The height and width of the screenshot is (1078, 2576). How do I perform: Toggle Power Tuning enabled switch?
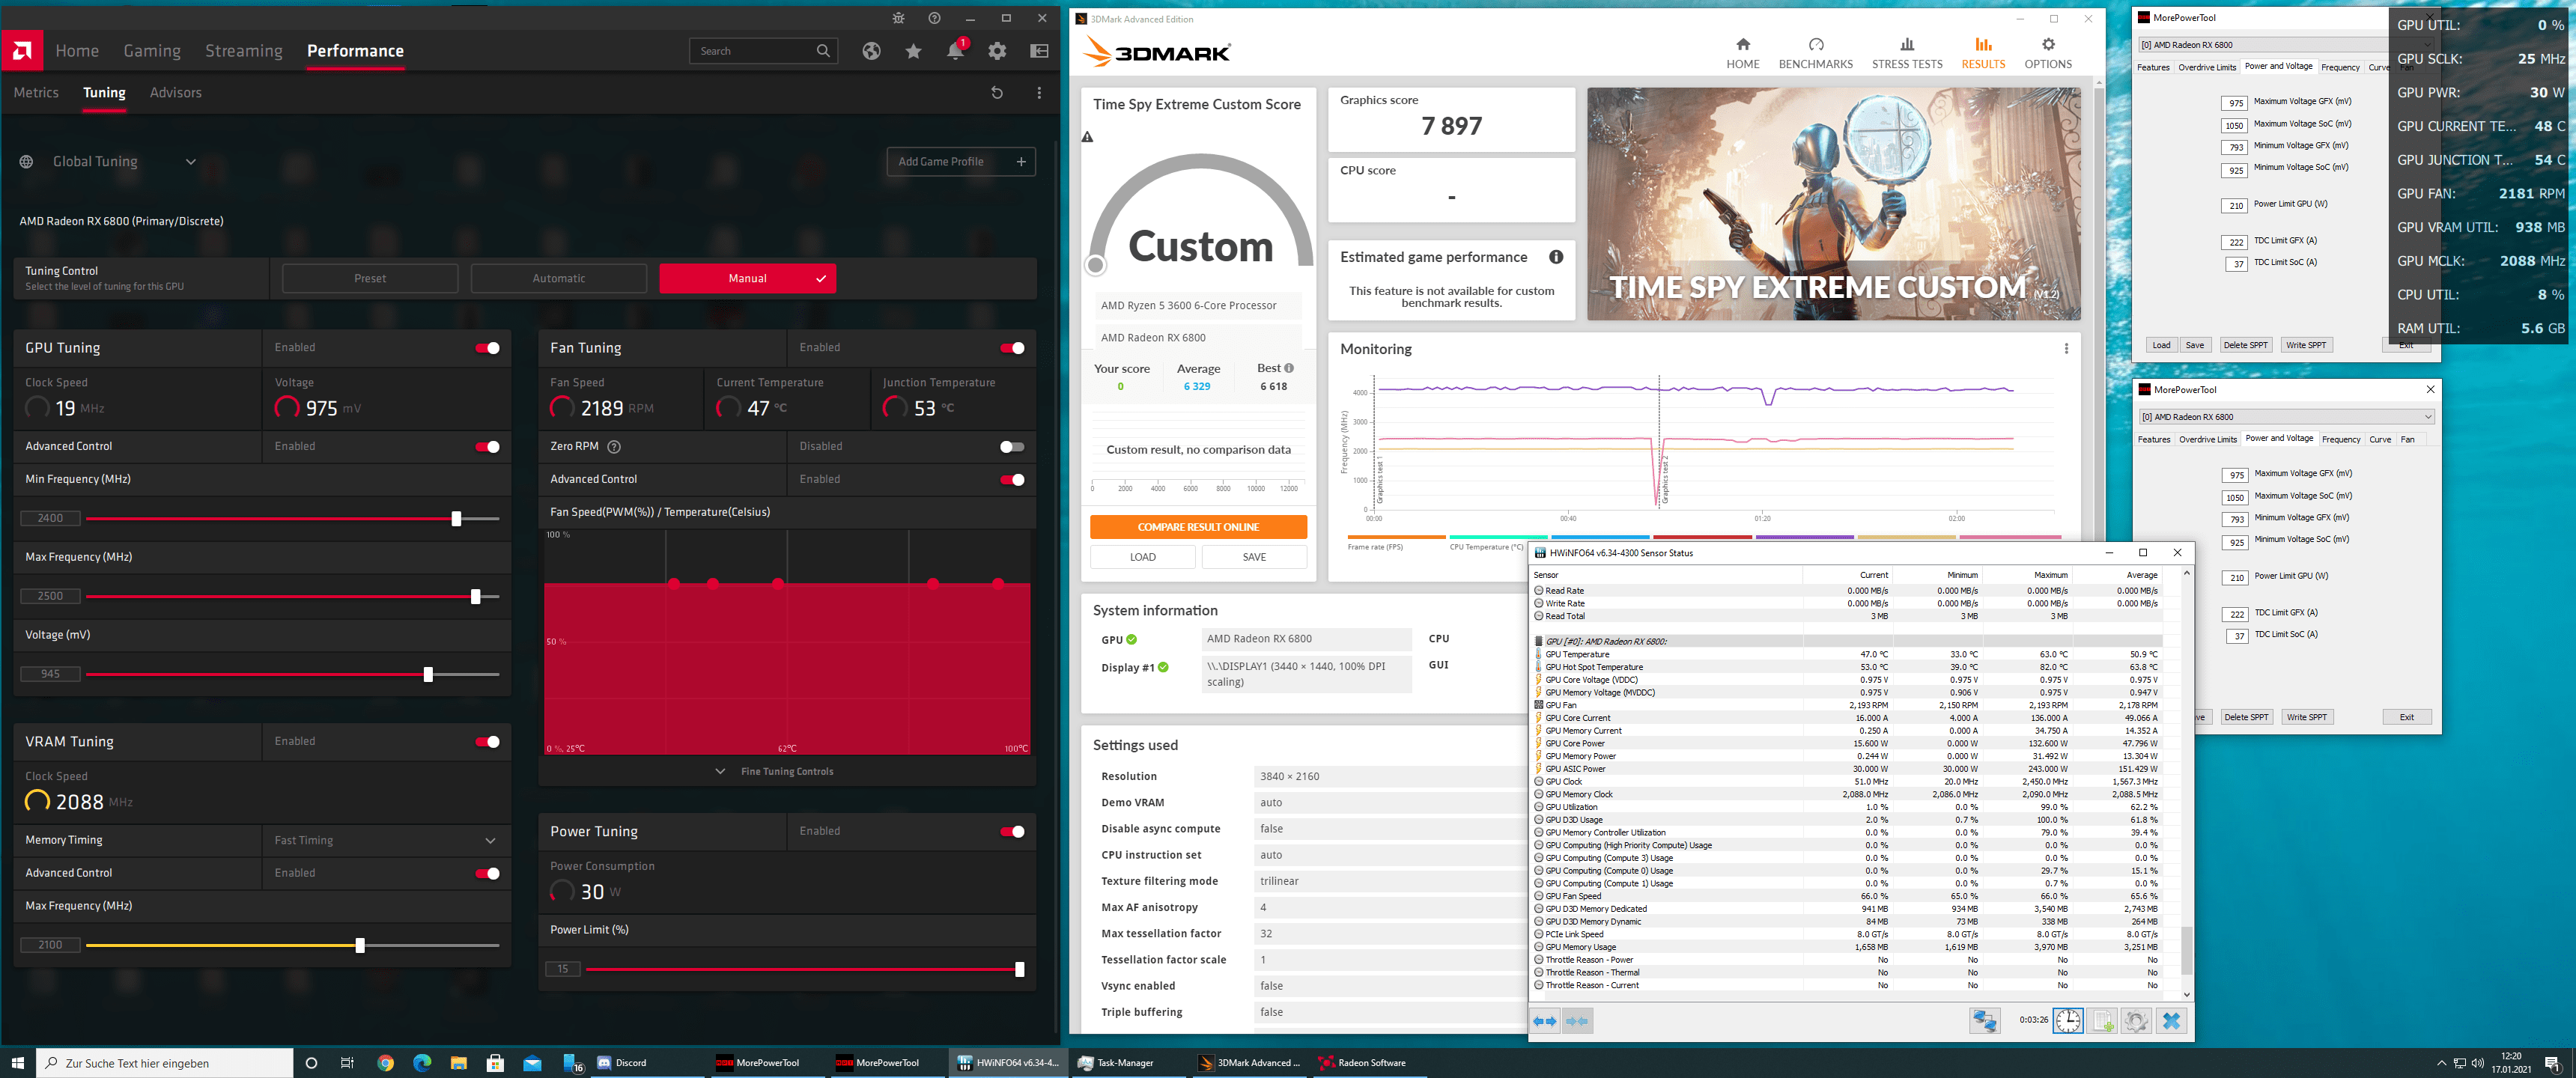[x=1012, y=832]
